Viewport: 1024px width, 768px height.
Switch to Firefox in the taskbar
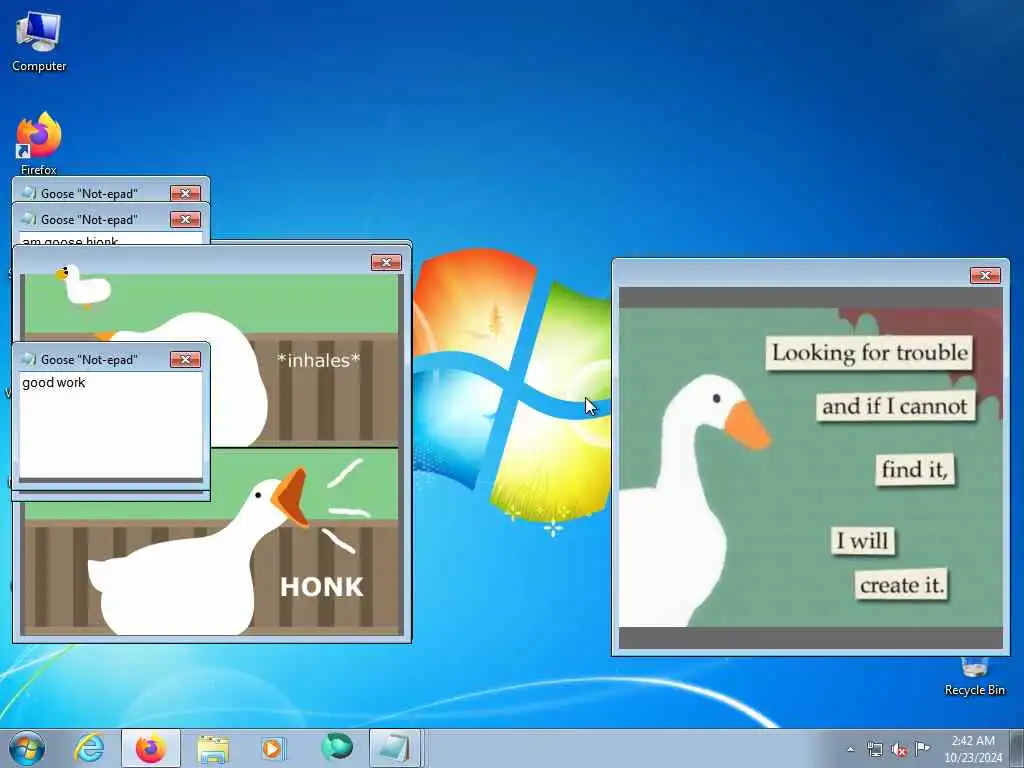coord(151,748)
